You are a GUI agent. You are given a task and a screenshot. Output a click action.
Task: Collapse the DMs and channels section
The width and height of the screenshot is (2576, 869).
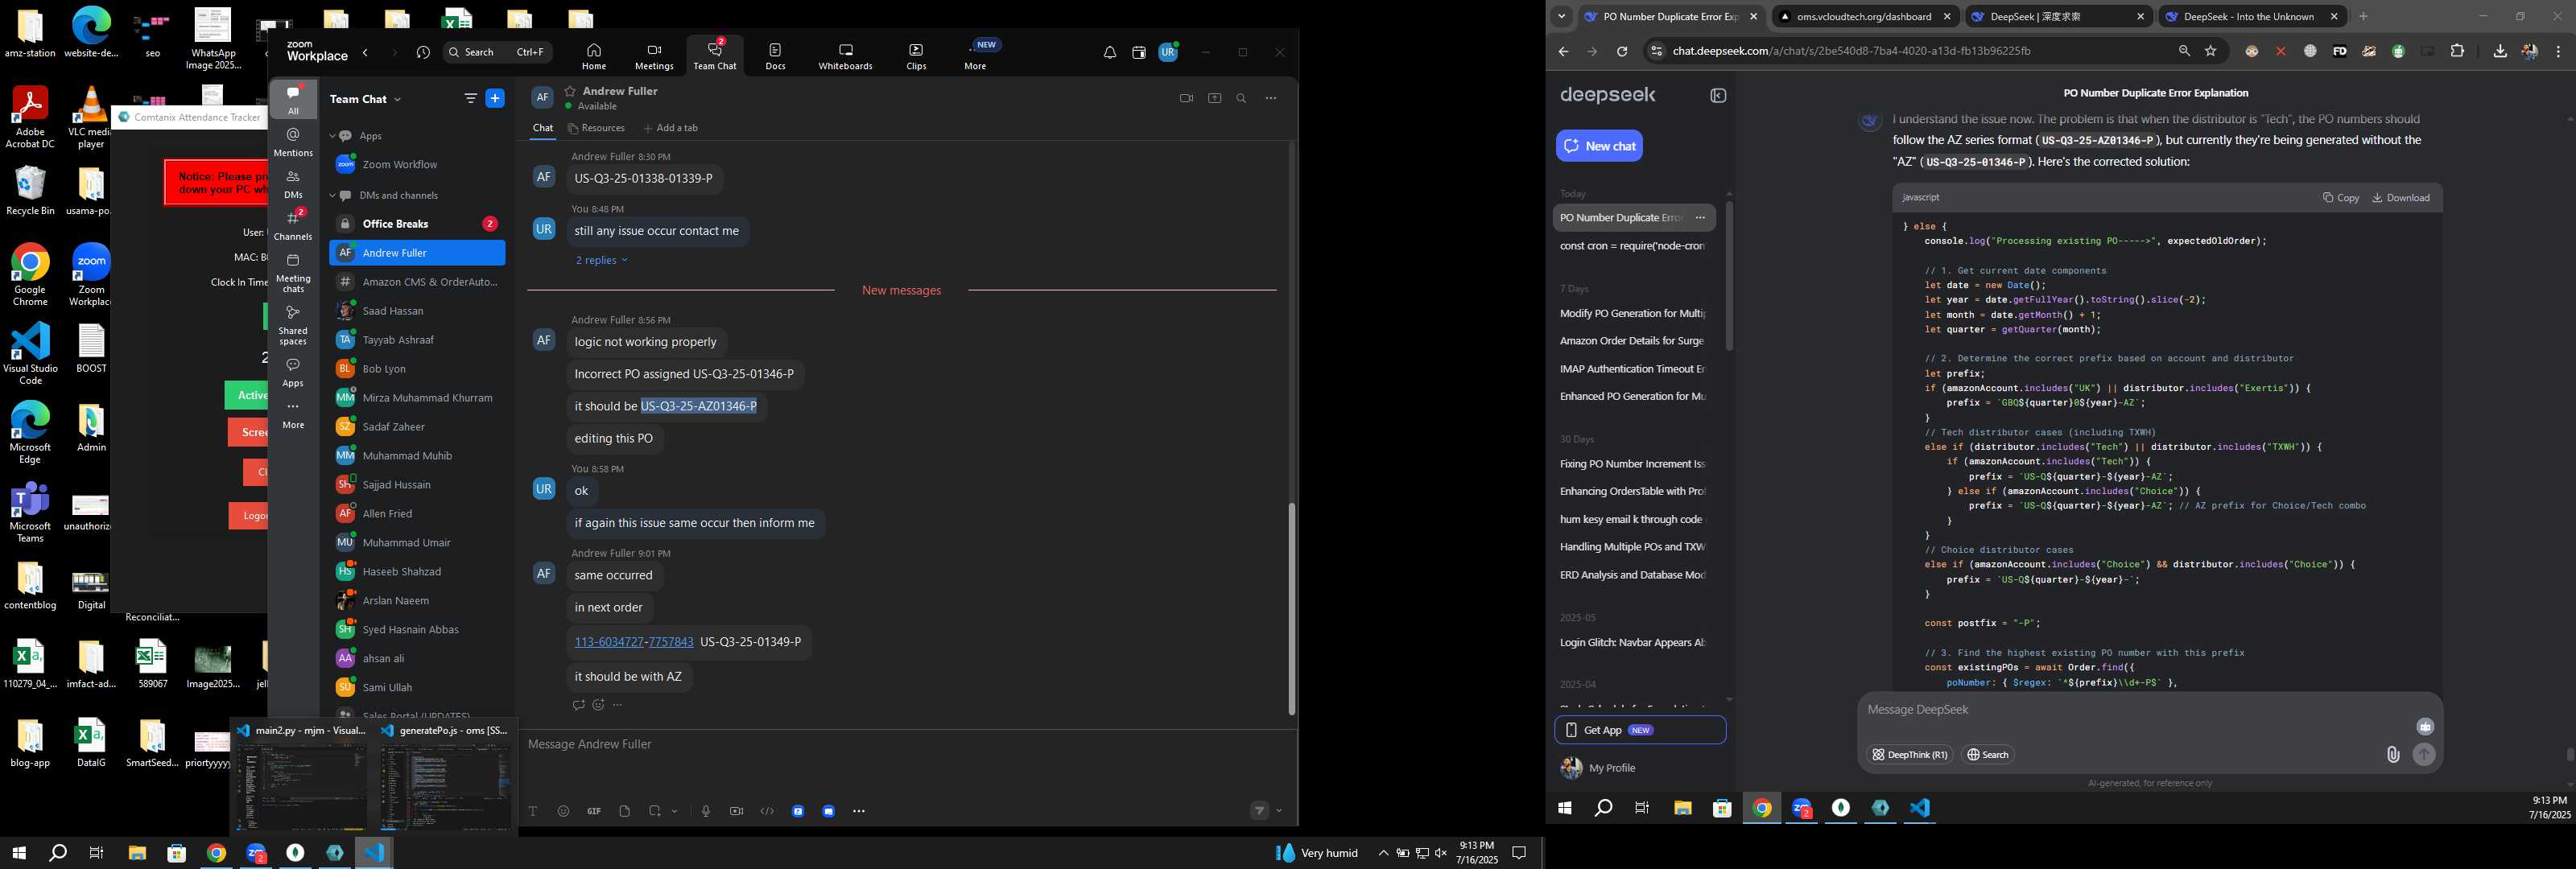[332, 196]
